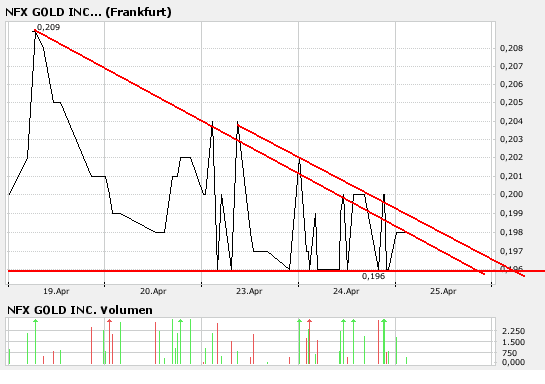Click the 1.500 volume axis label

tap(513, 342)
